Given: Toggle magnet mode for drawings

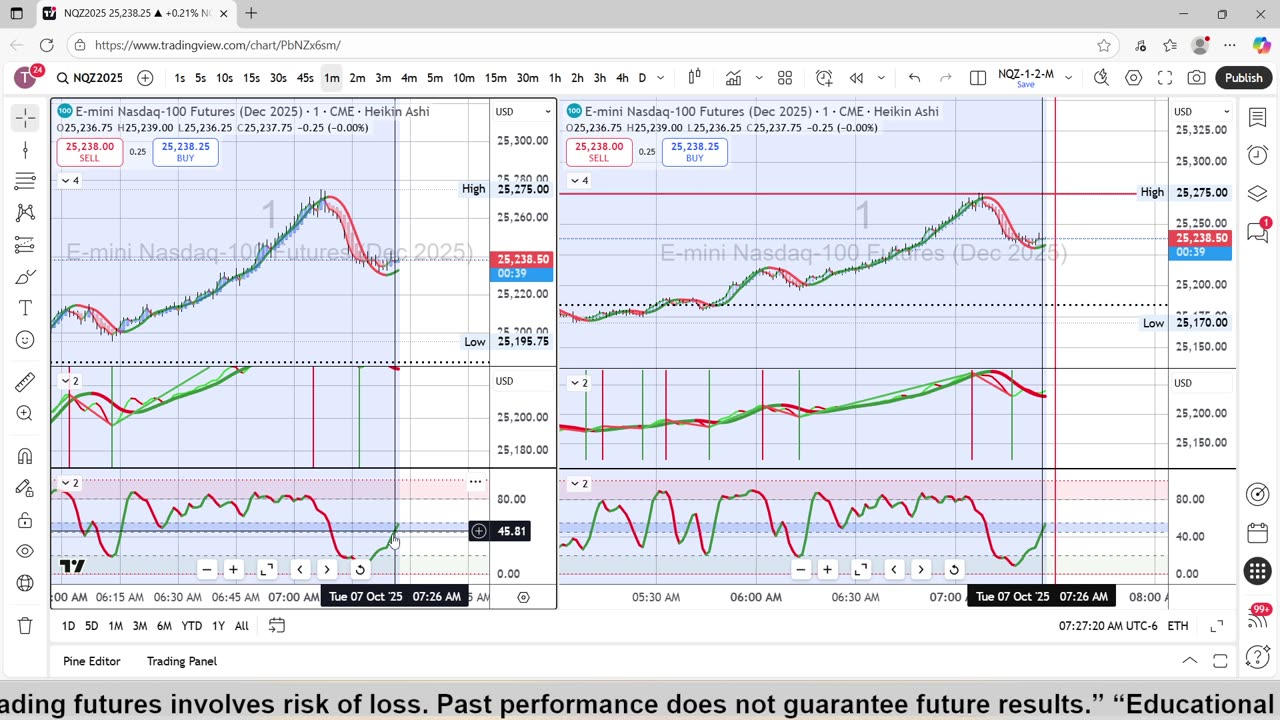Looking at the screenshot, I should coord(25,456).
